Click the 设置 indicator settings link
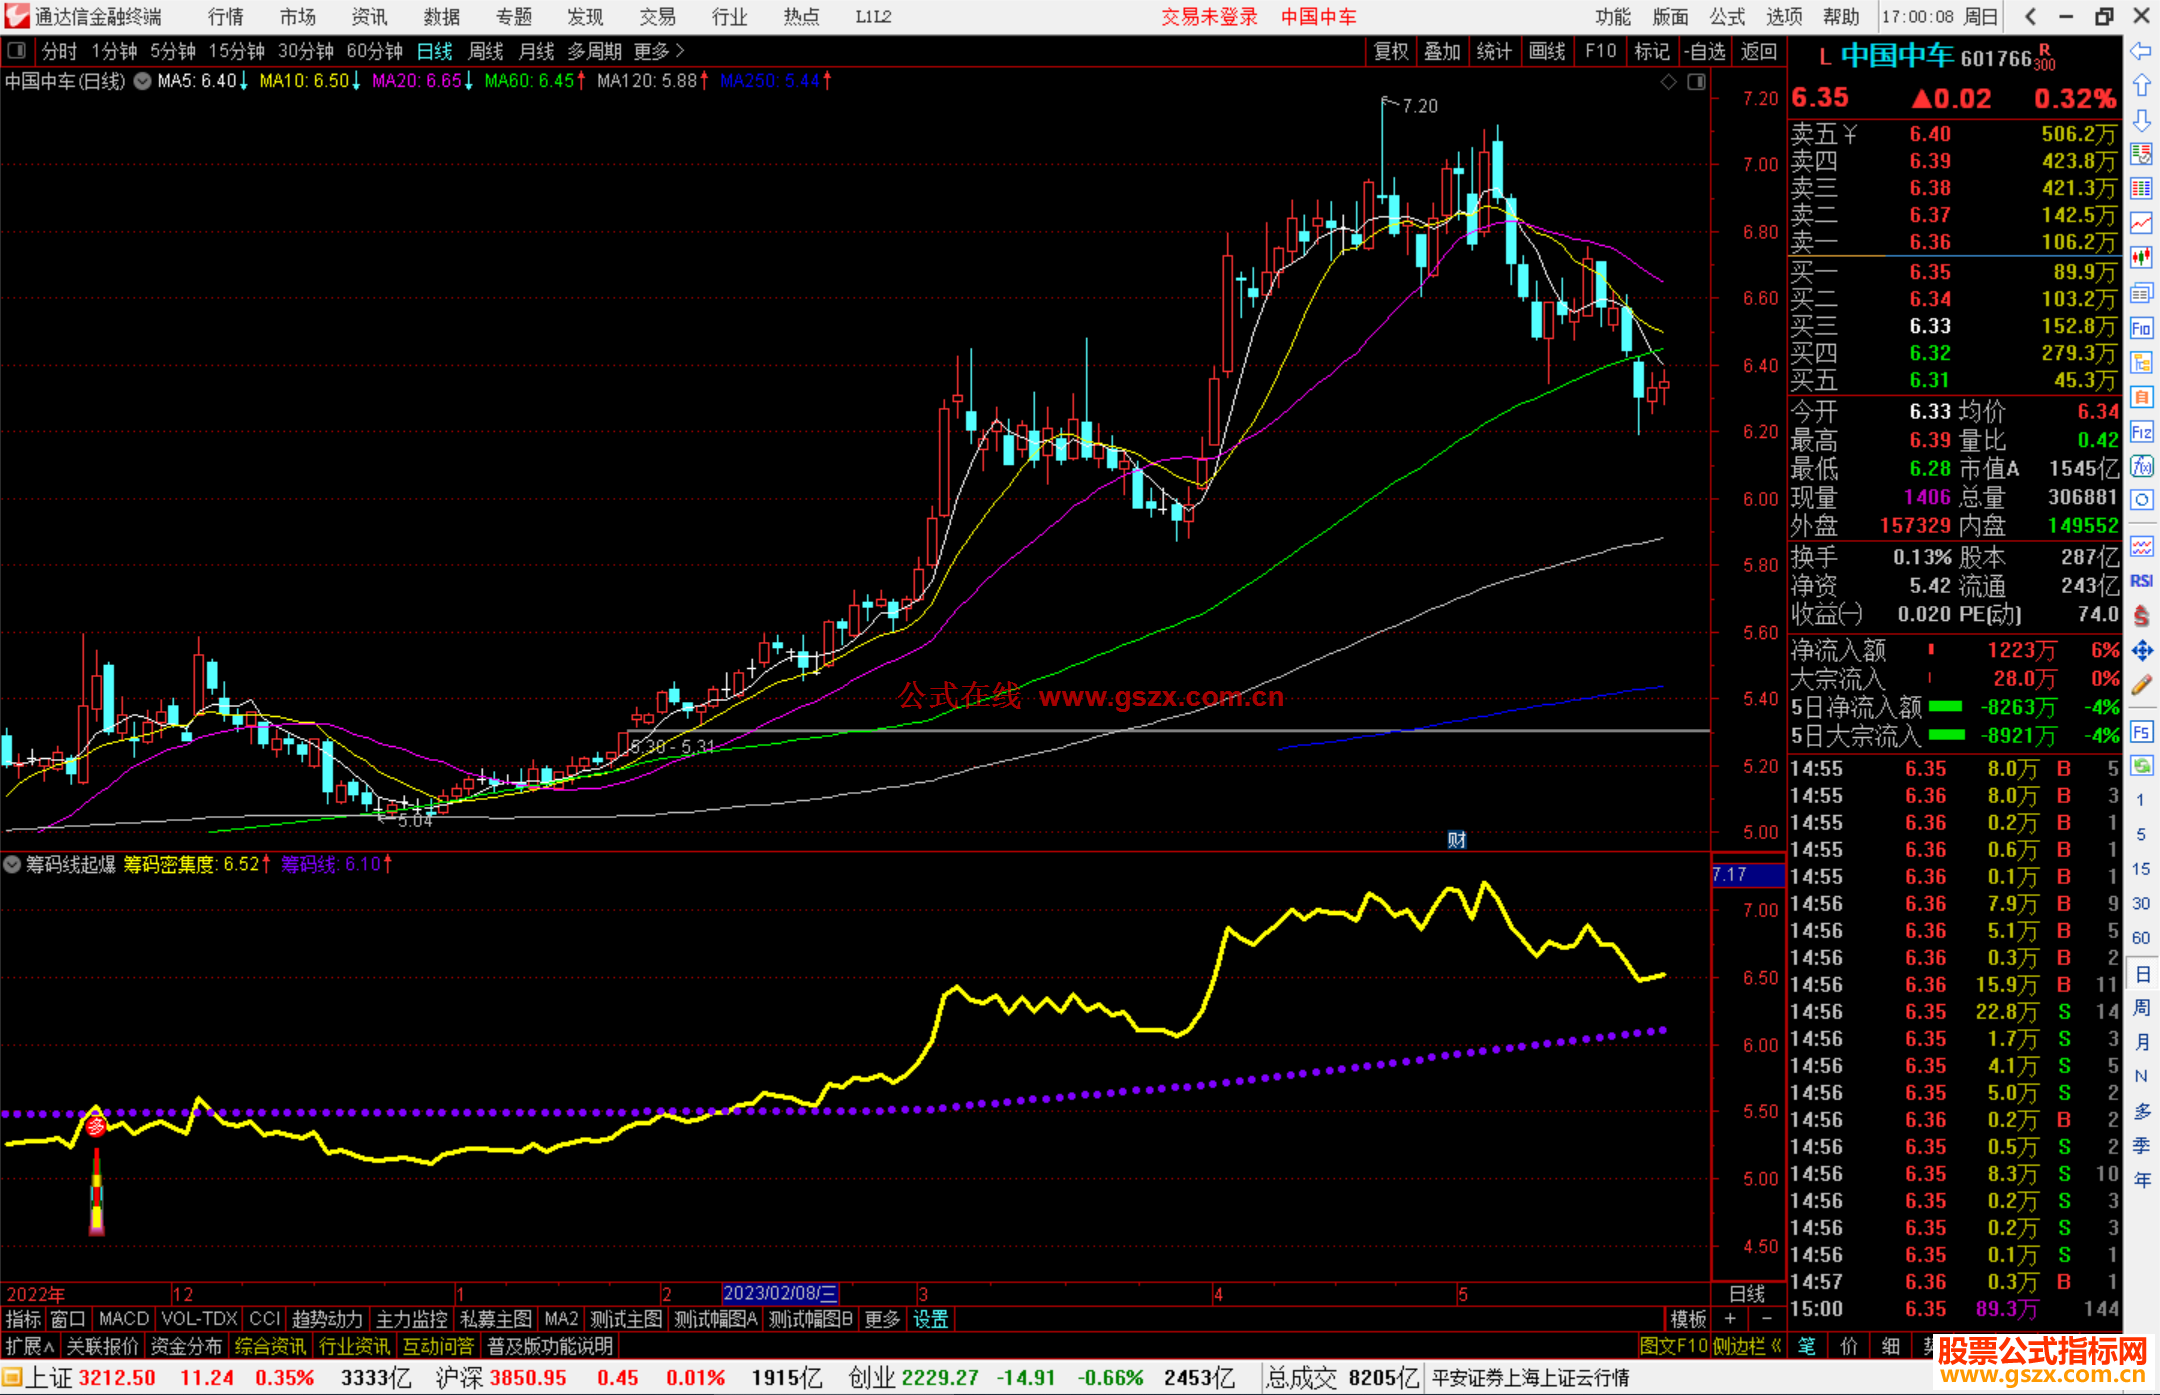This screenshot has width=2160, height=1395. pos(930,1319)
